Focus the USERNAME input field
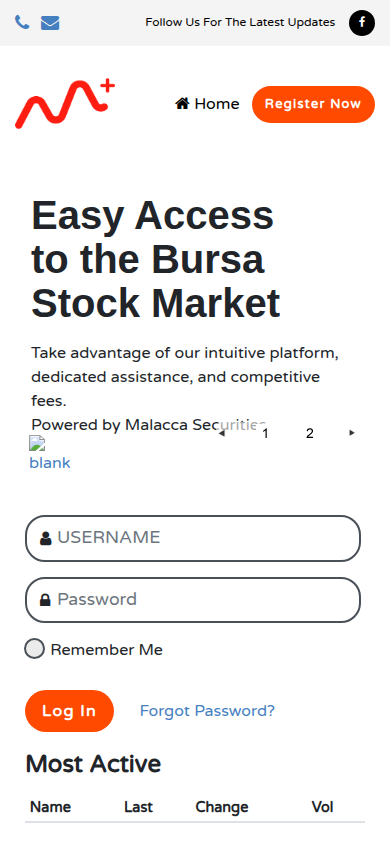This screenshot has width=390, height=844. tap(193, 538)
